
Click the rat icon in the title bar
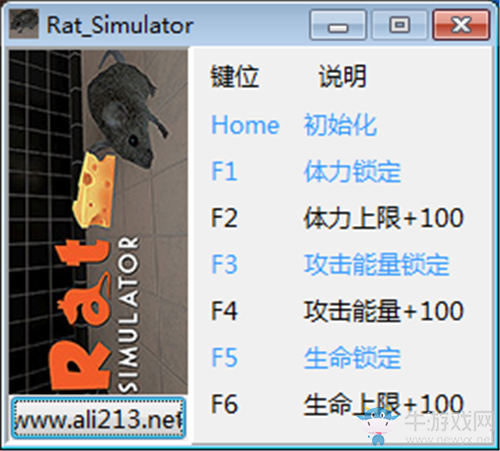pos(24,24)
